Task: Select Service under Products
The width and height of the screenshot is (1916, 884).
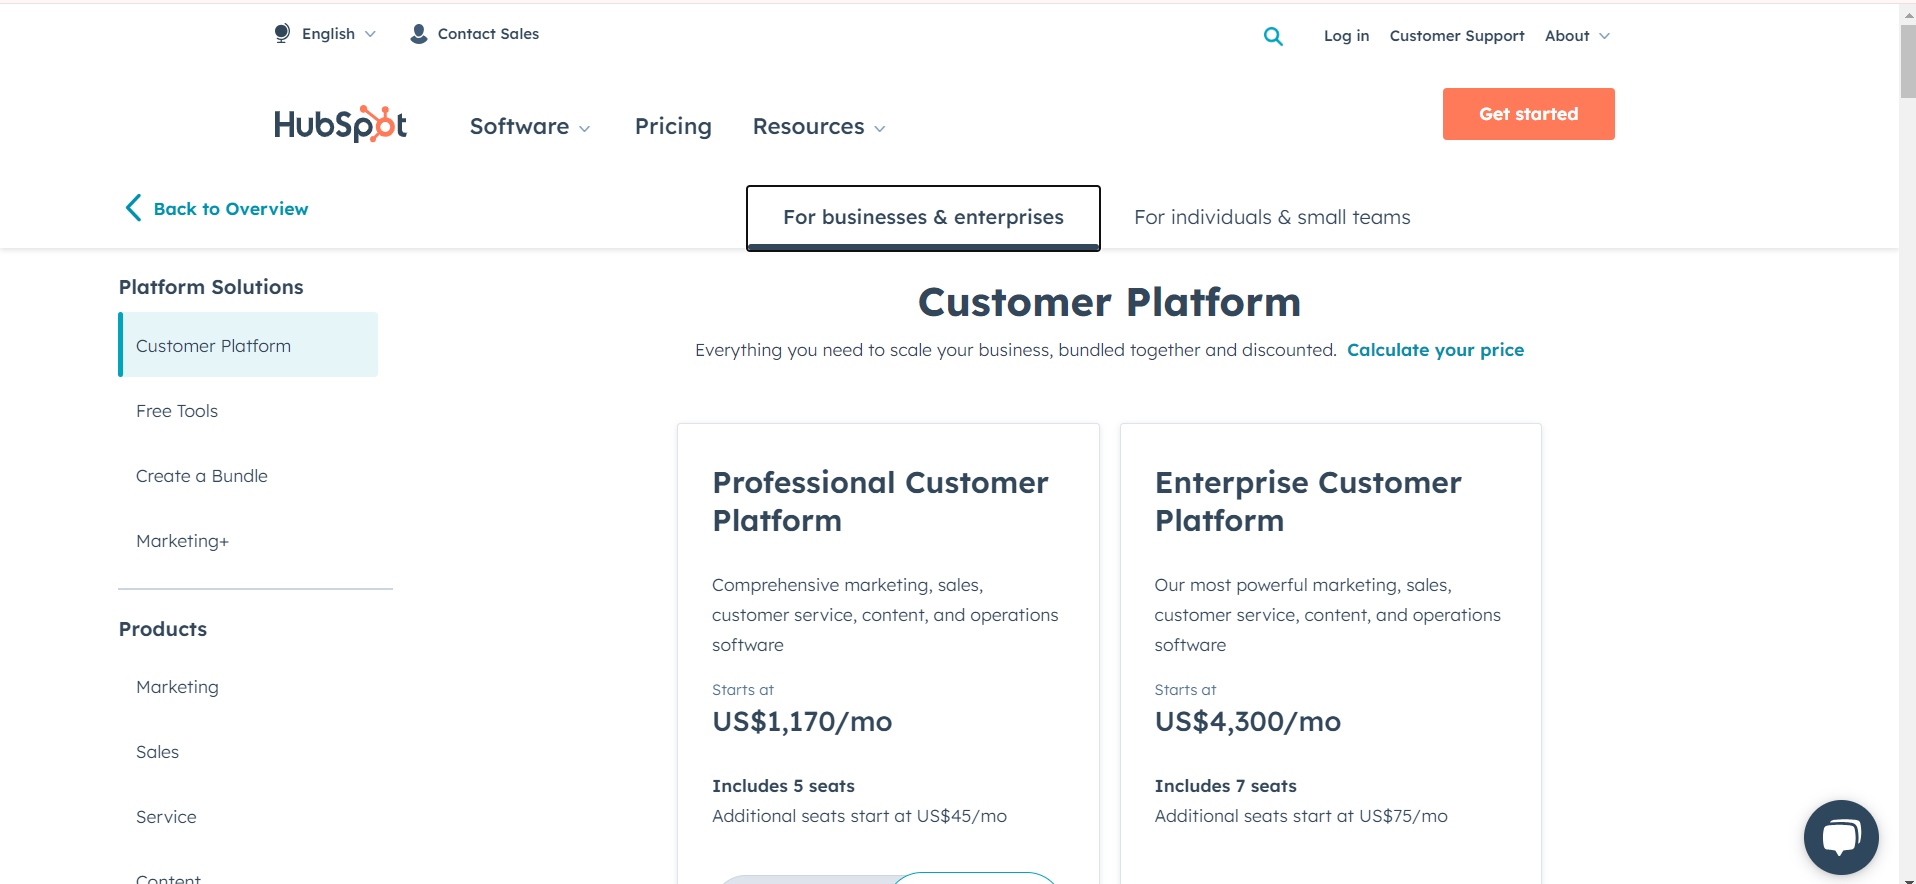Action: (x=166, y=817)
